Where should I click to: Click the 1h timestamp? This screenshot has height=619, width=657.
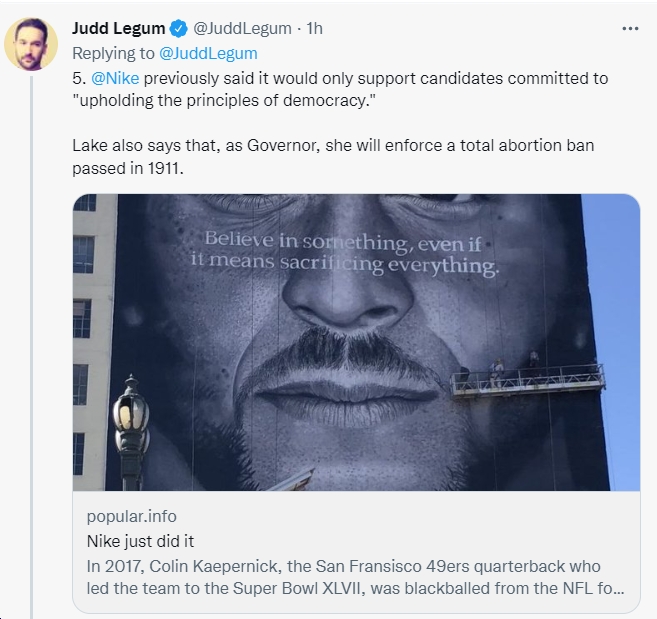pyautogui.click(x=314, y=28)
